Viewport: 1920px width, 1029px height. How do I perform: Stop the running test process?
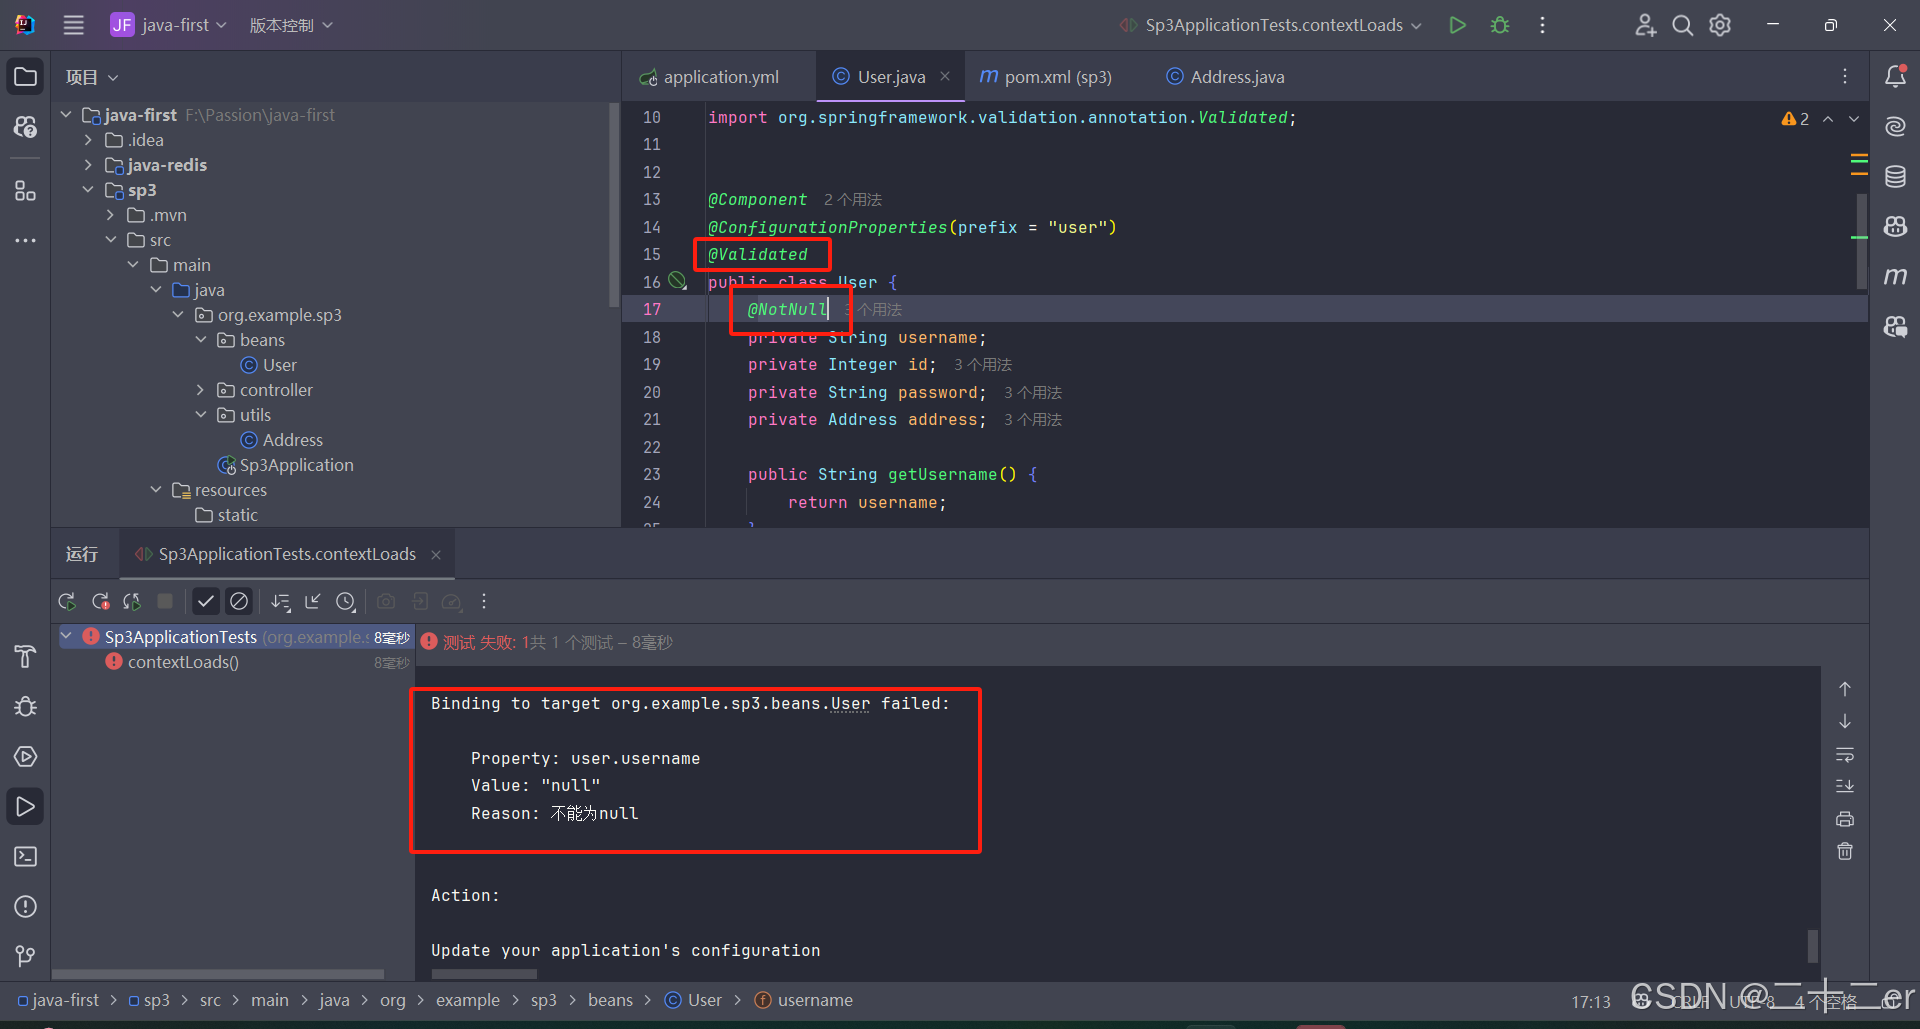165,601
